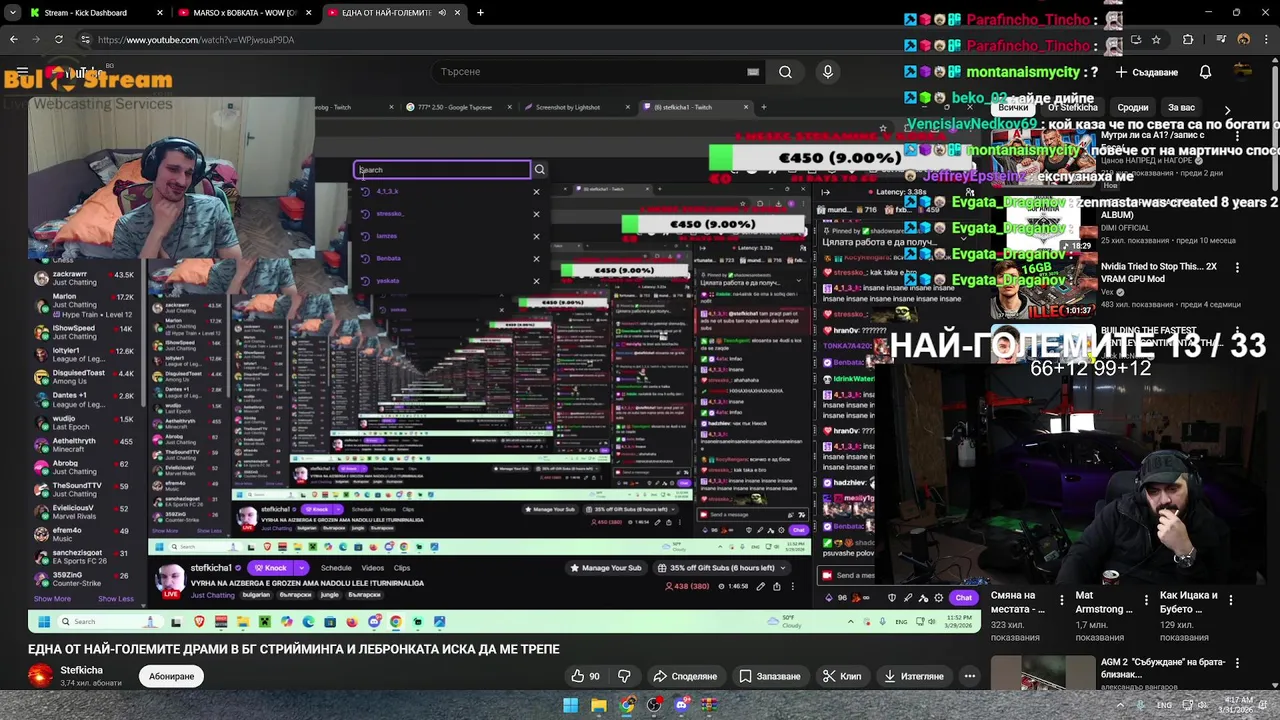Start voice search with the microphone icon
Screen dimensions: 1280x720
pyautogui.click(x=827, y=72)
